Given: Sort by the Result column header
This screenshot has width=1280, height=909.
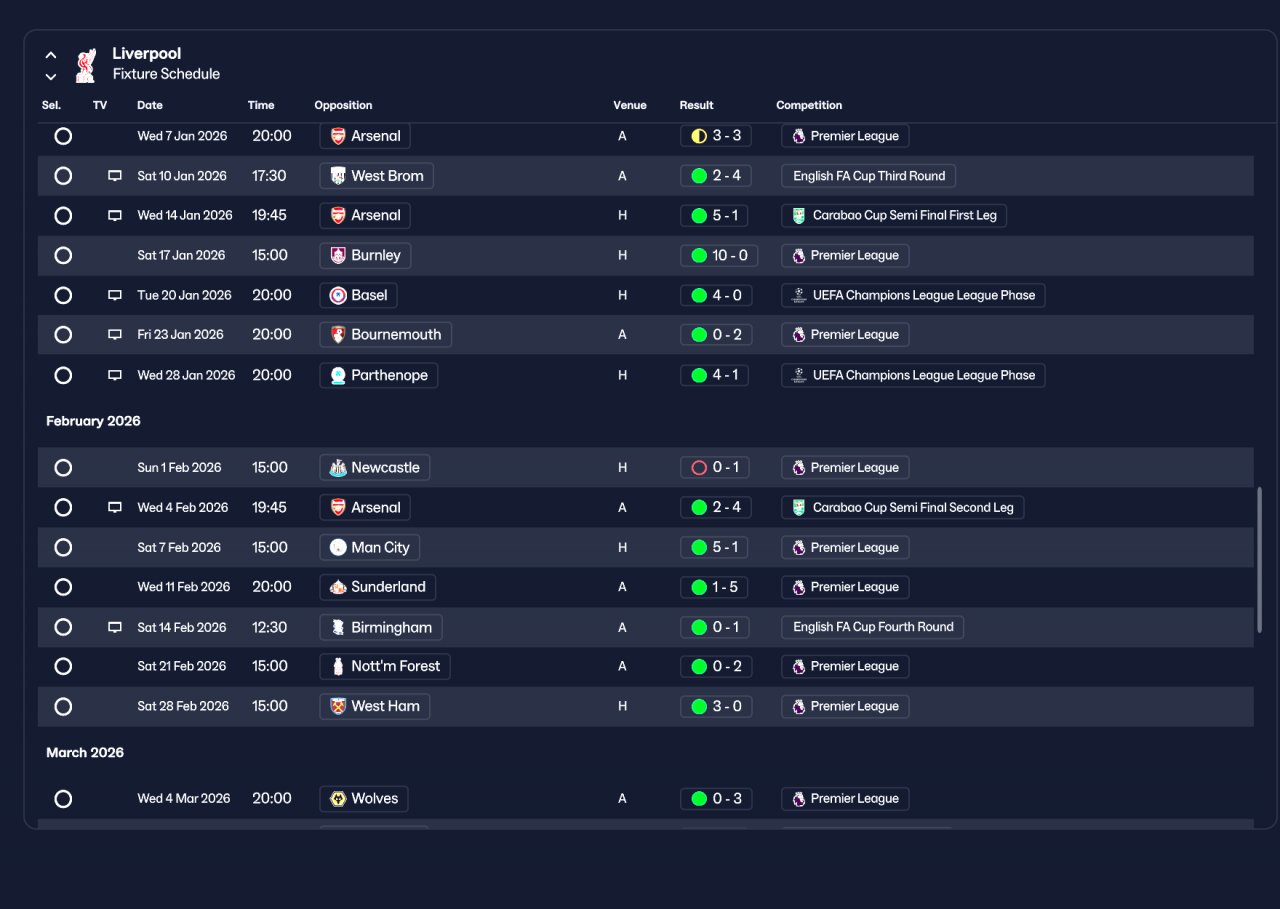Looking at the screenshot, I should click(x=697, y=105).
